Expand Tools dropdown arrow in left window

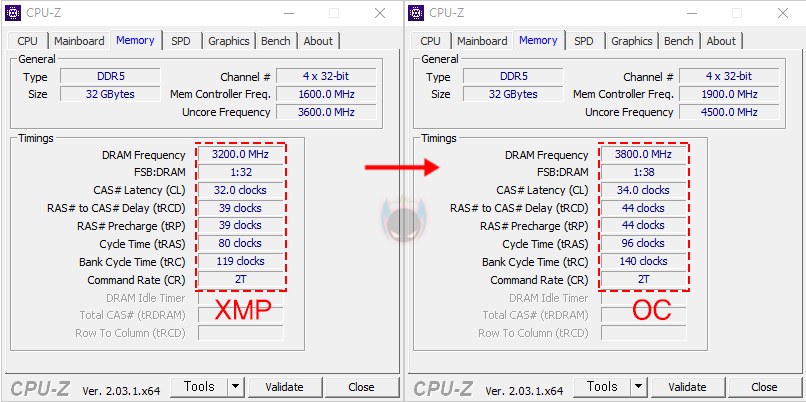pyautogui.click(x=235, y=387)
